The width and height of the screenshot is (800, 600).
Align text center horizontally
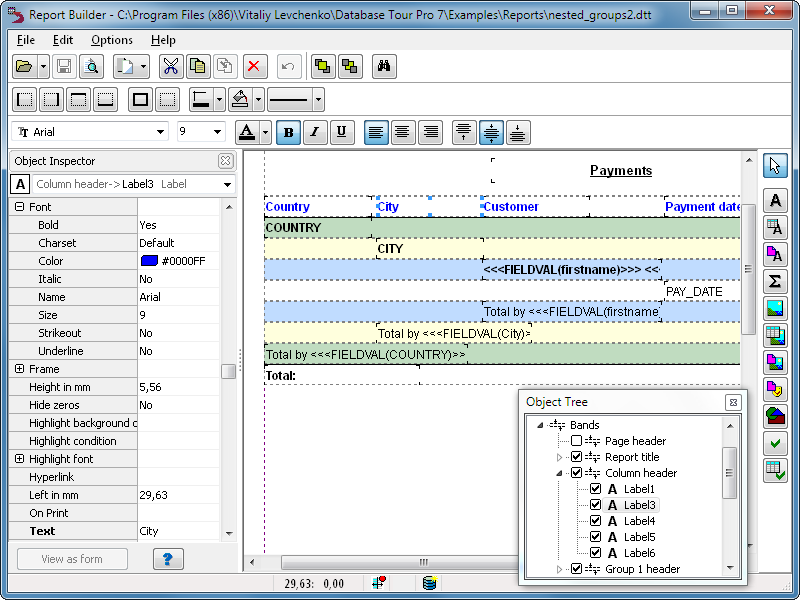tap(403, 132)
